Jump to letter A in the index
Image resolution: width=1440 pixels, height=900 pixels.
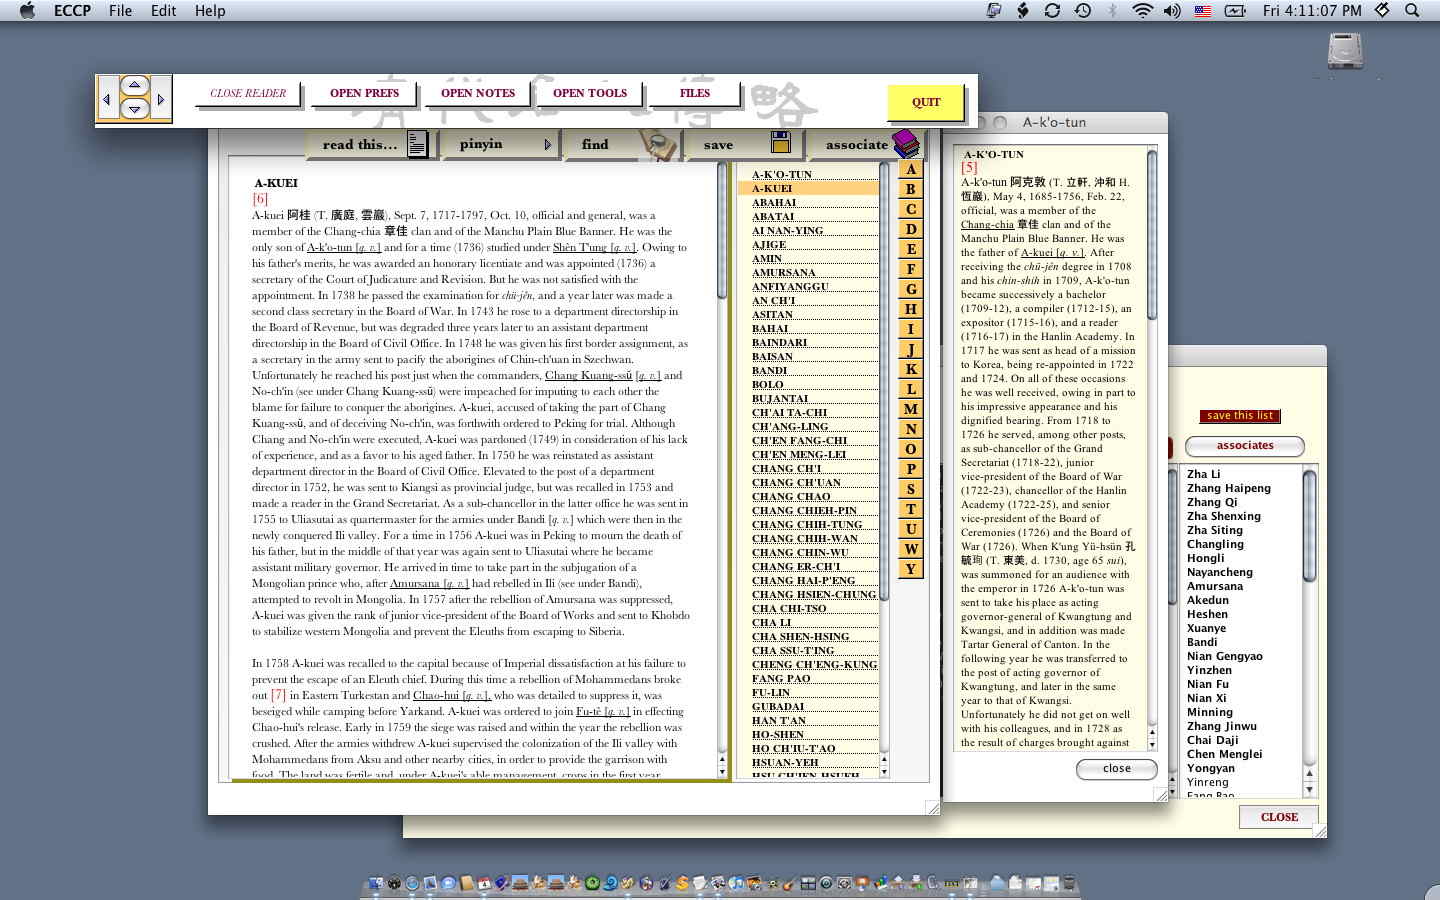tap(911, 169)
